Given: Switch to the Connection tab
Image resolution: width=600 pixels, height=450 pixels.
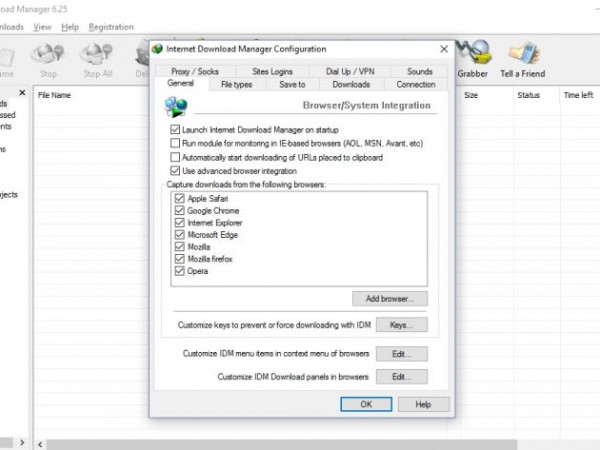Looking at the screenshot, I should [x=416, y=85].
